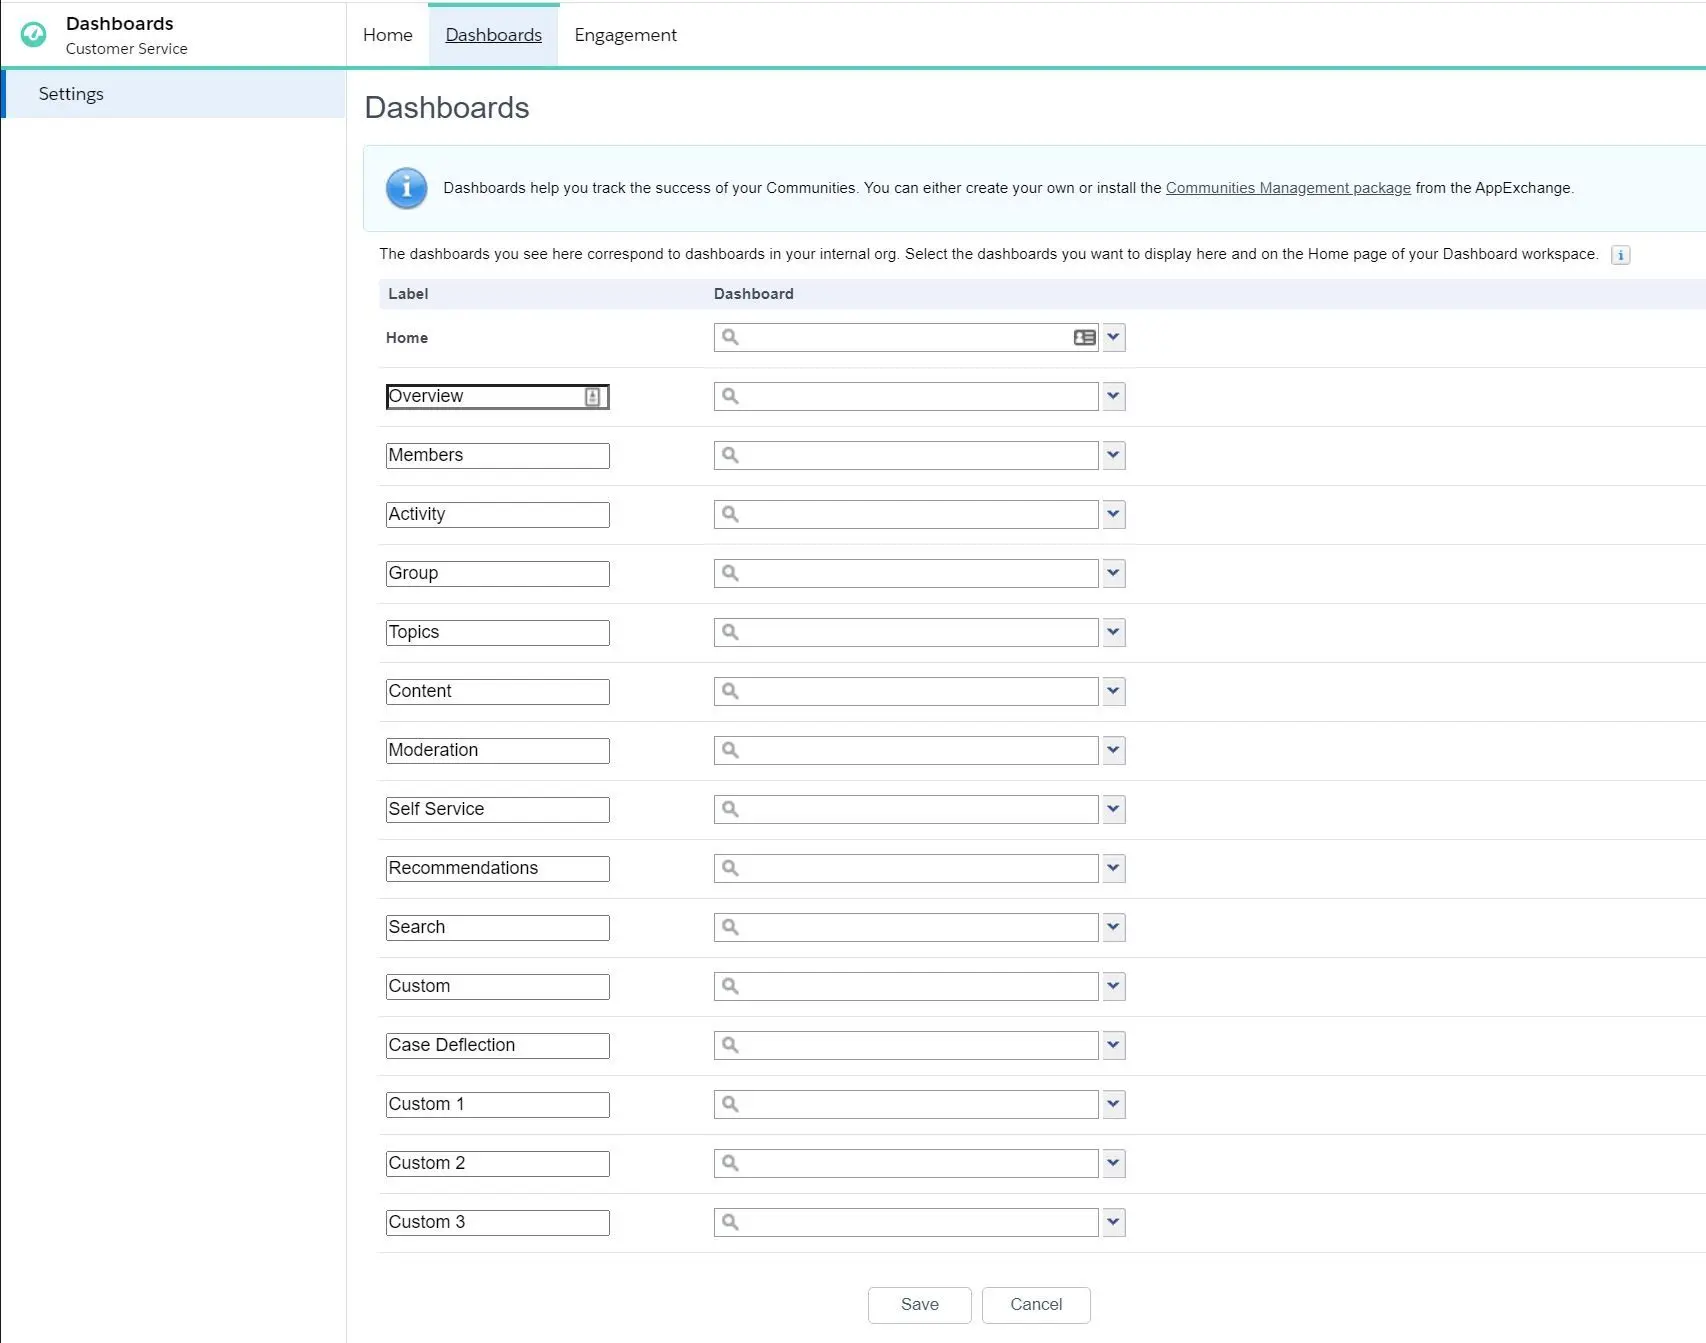Click the Dashboards workspace gauge icon
This screenshot has height=1343, width=1706.
pos(33,35)
